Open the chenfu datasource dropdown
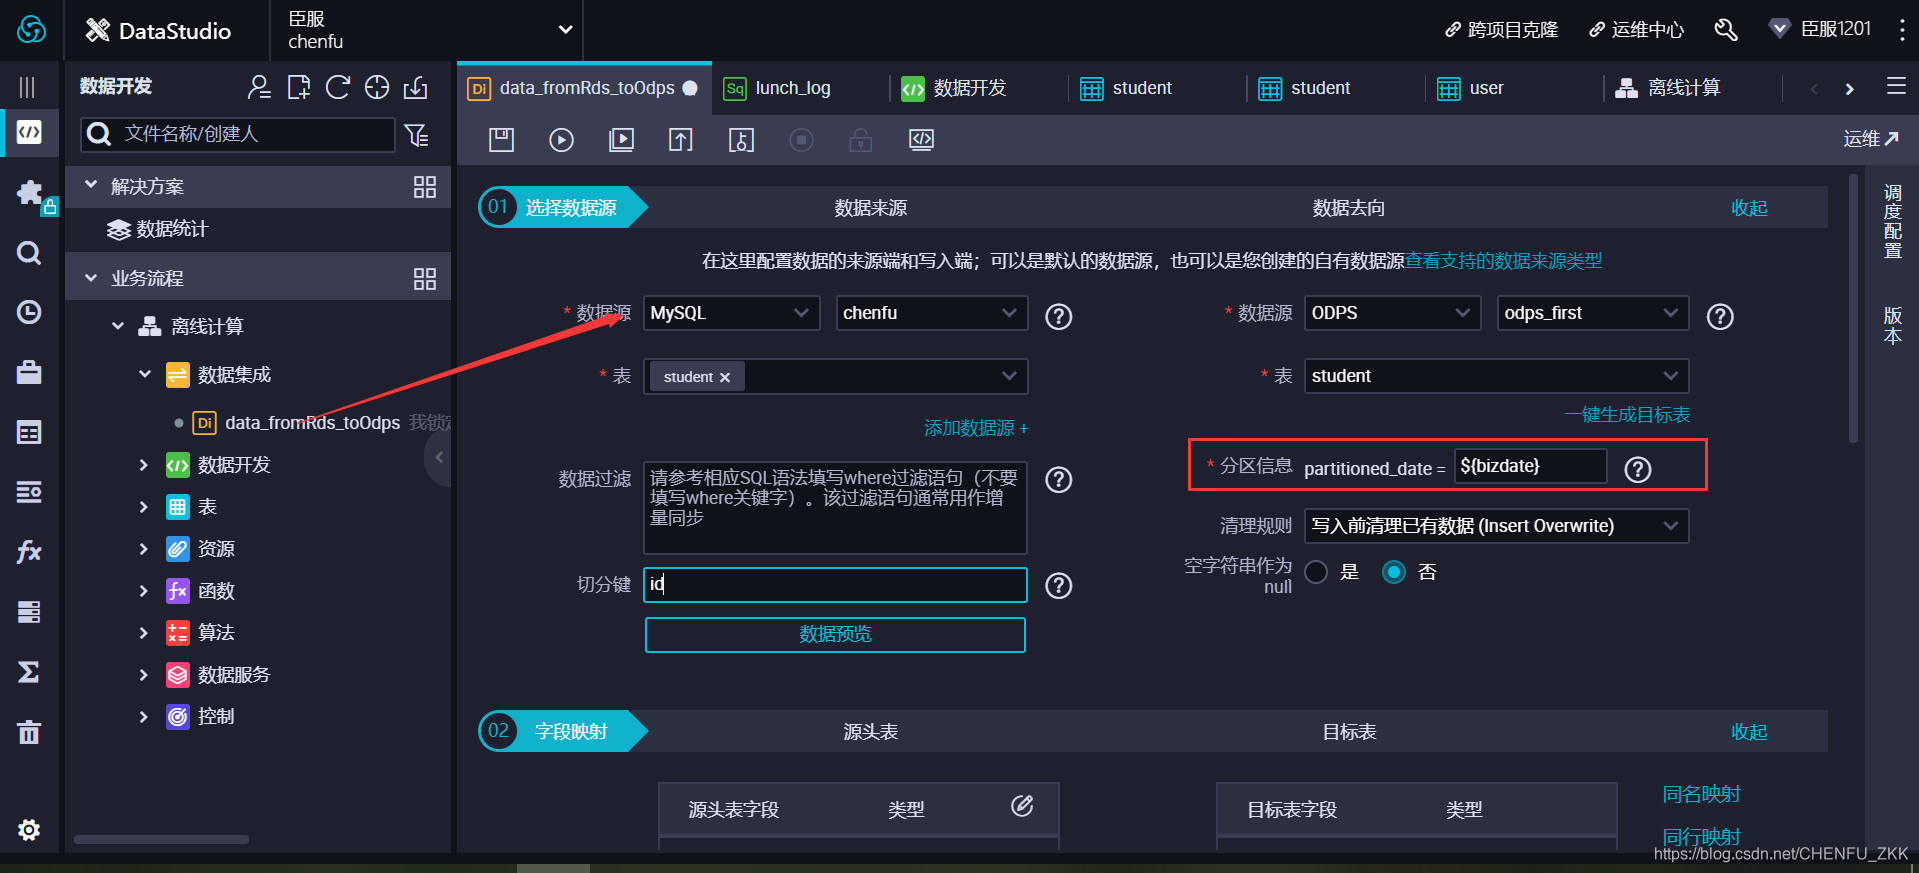Viewport: 1919px width, 873px height. pos(931,313)
